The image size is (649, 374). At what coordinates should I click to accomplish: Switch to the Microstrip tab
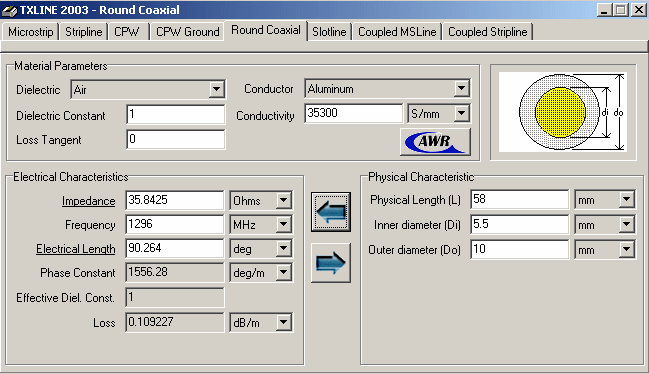click(x=30, y=32)
